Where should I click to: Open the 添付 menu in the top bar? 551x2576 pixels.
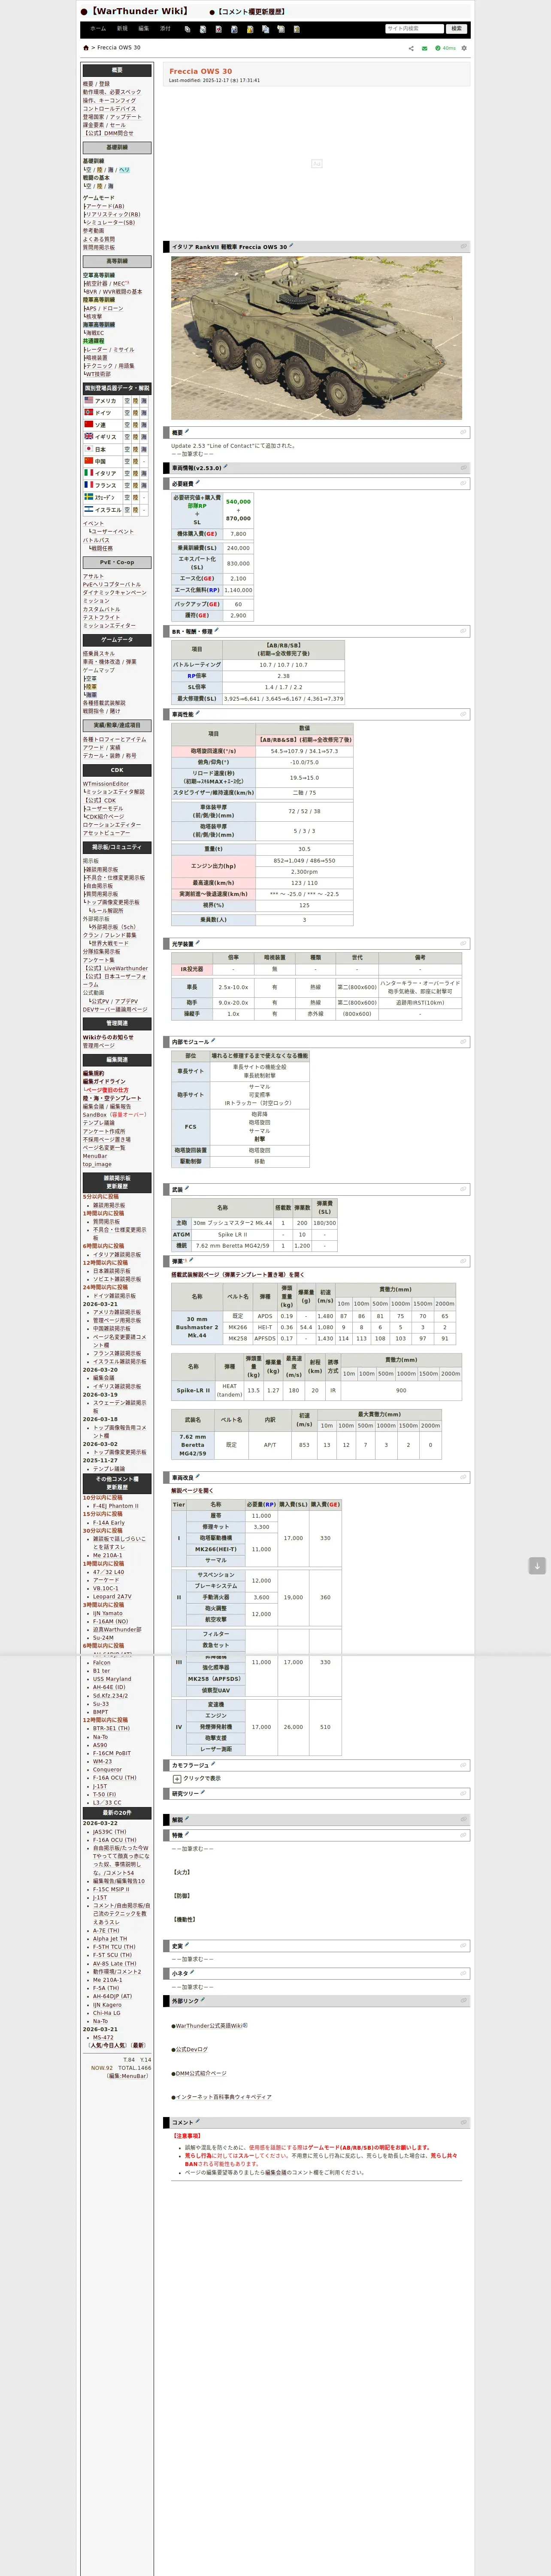[166, 29]
